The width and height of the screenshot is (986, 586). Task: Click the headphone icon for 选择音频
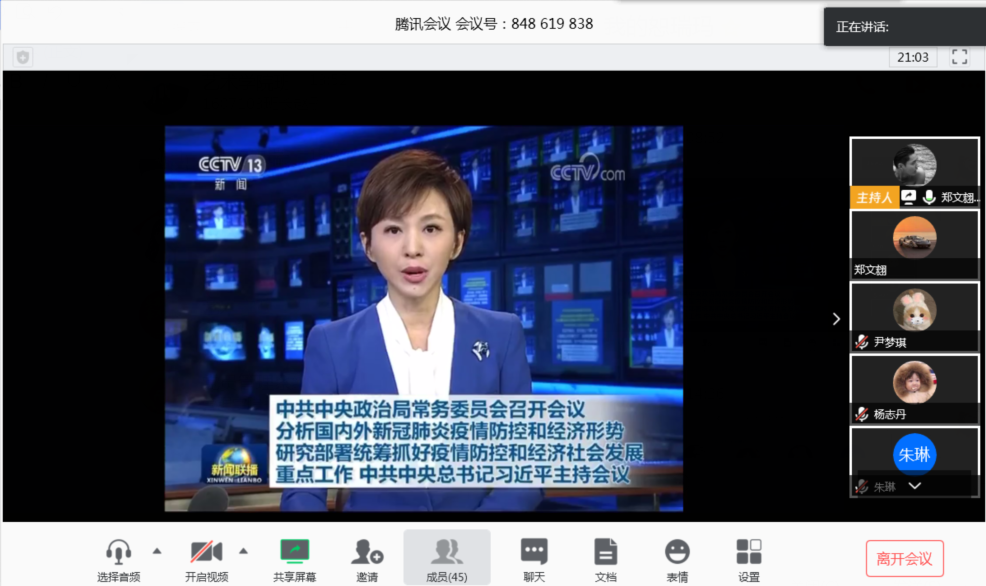tap(119, 551)
